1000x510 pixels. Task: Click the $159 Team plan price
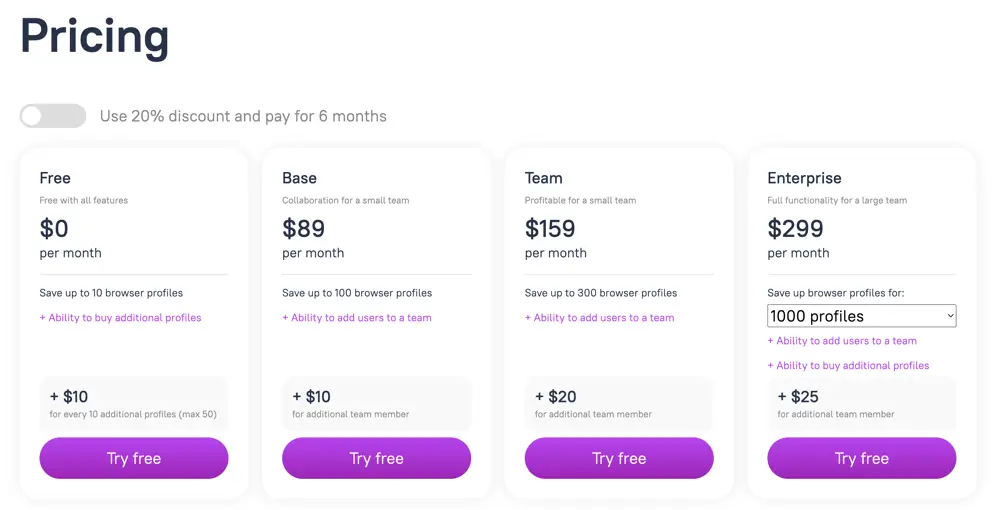[x=550, y=229]
